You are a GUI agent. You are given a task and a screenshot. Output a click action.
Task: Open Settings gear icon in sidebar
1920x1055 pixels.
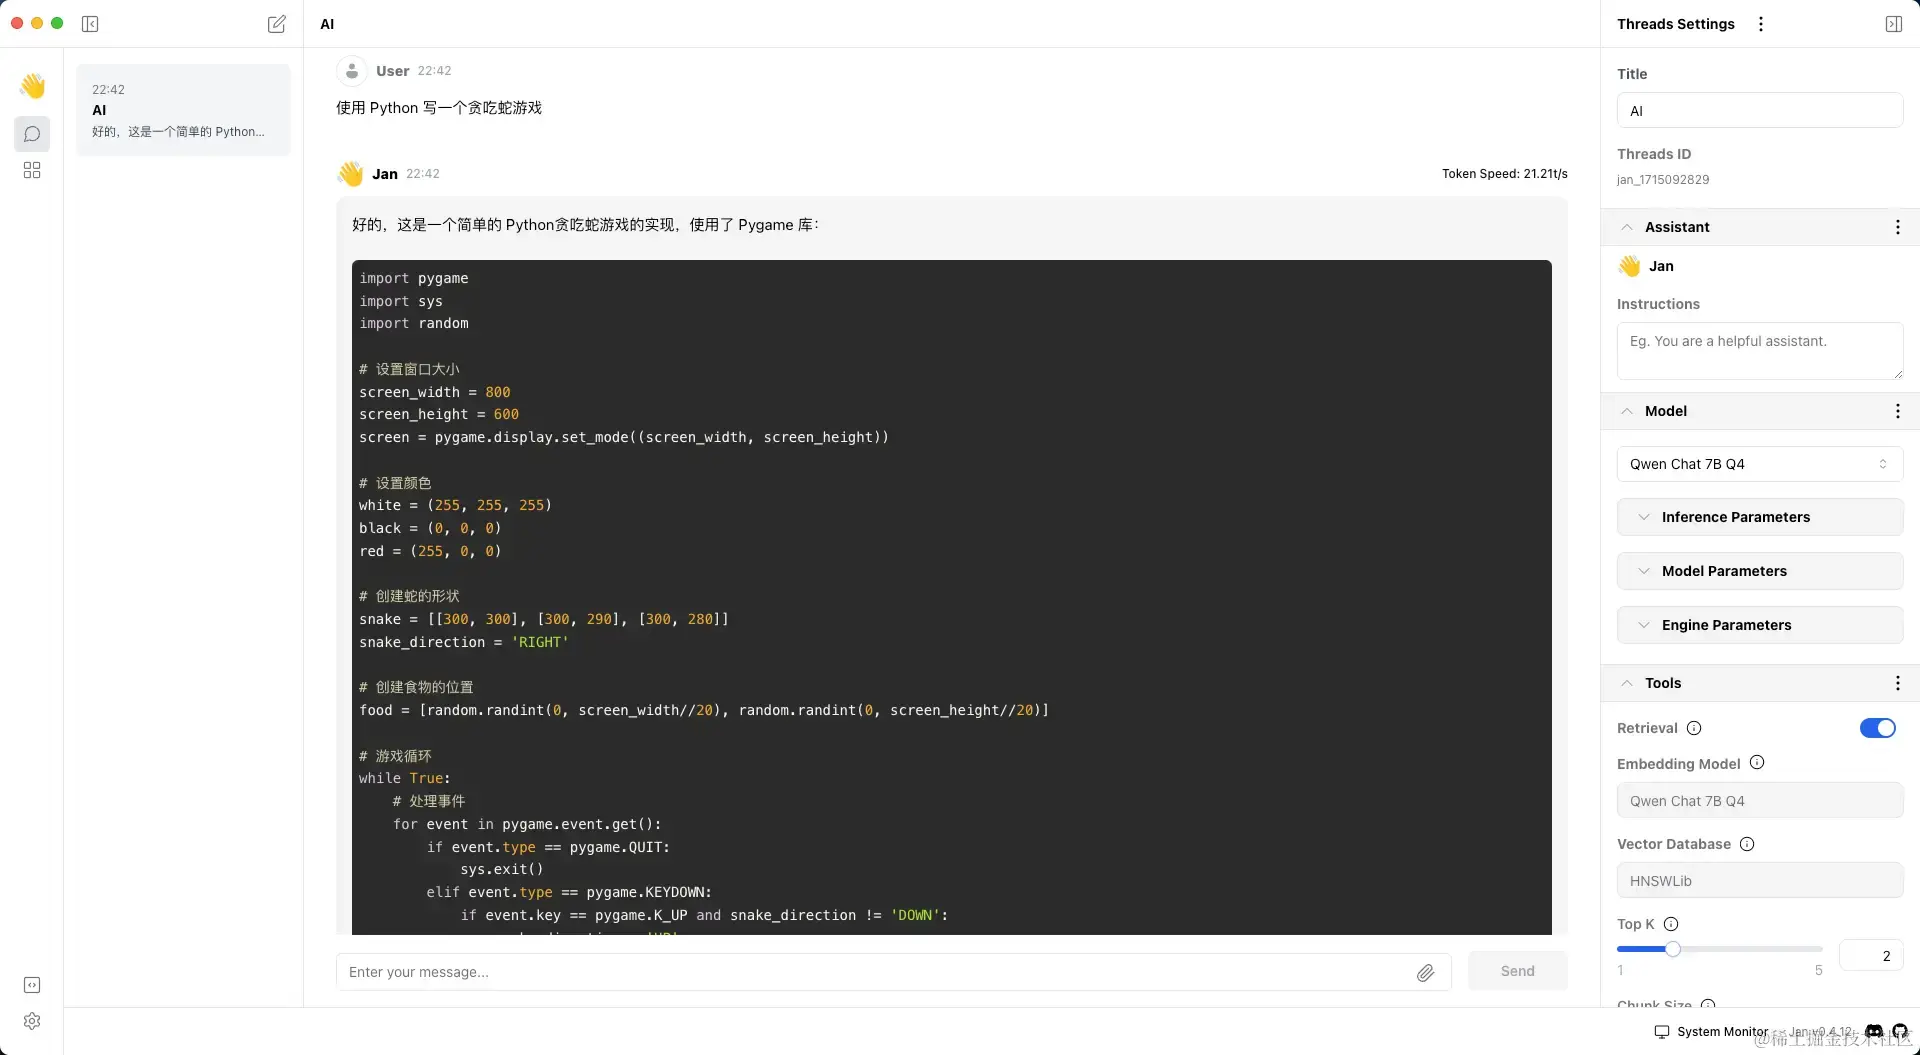point(32,1021)
